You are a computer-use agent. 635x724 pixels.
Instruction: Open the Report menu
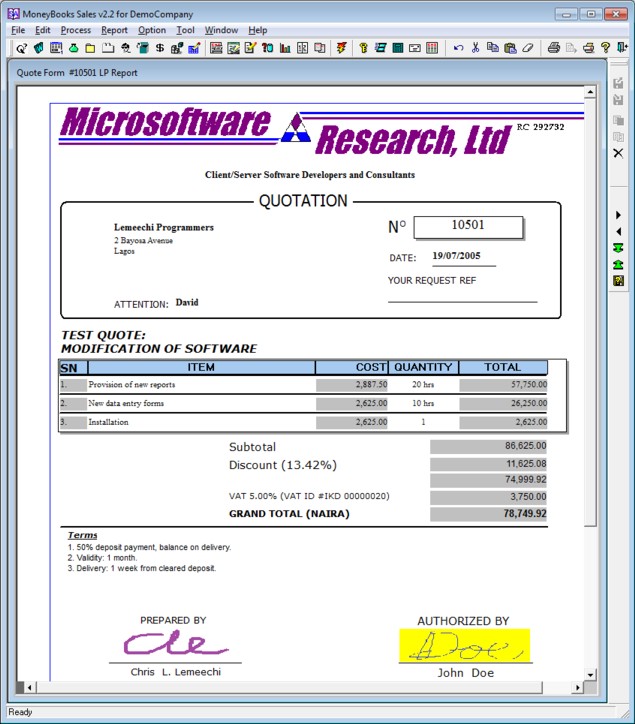click(114, 30)
